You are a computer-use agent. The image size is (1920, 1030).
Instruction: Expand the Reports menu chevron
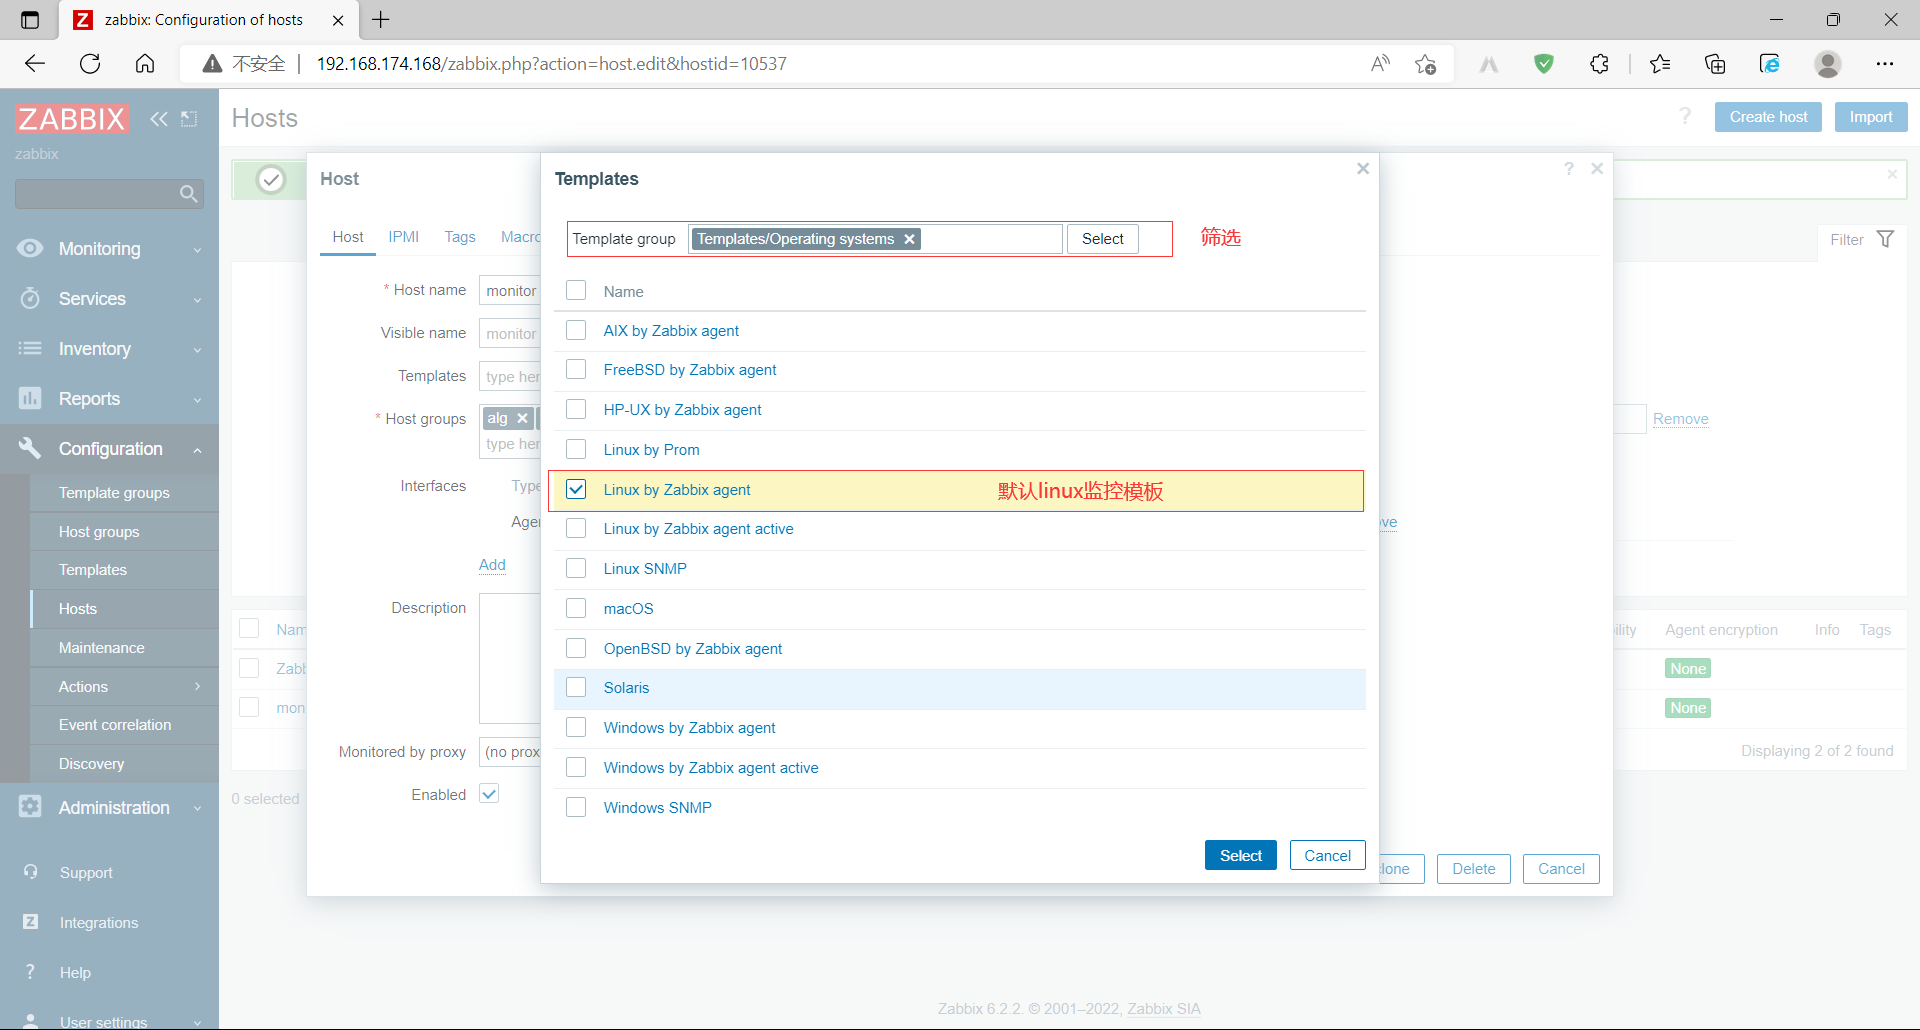[x=197, y=400]
